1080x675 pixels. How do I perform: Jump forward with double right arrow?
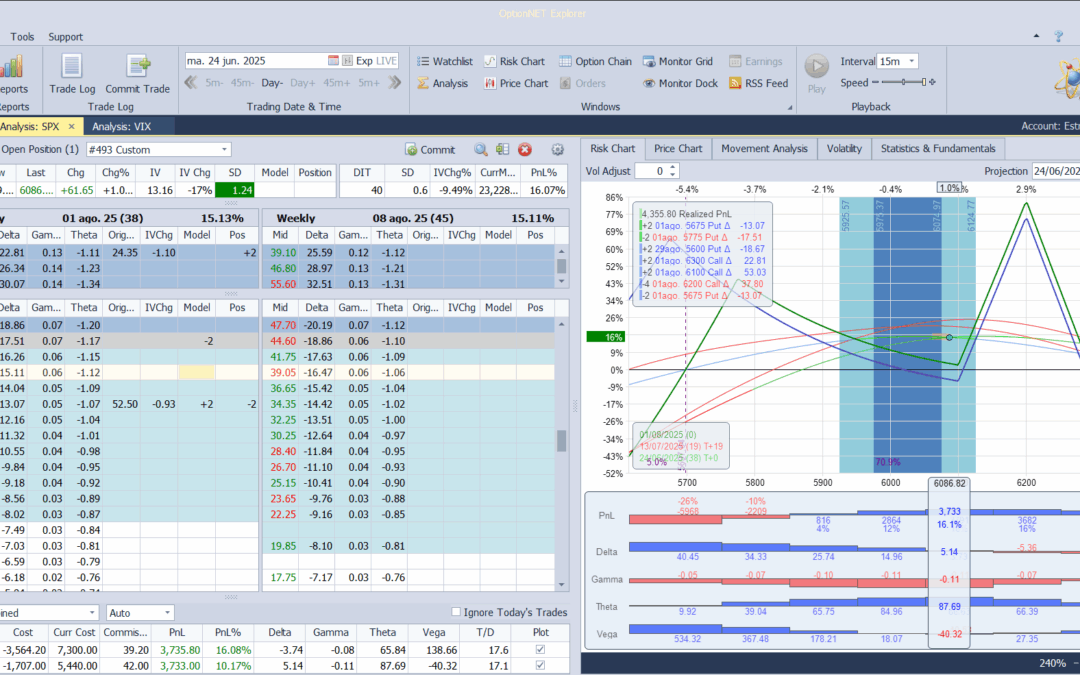(395, 83)
